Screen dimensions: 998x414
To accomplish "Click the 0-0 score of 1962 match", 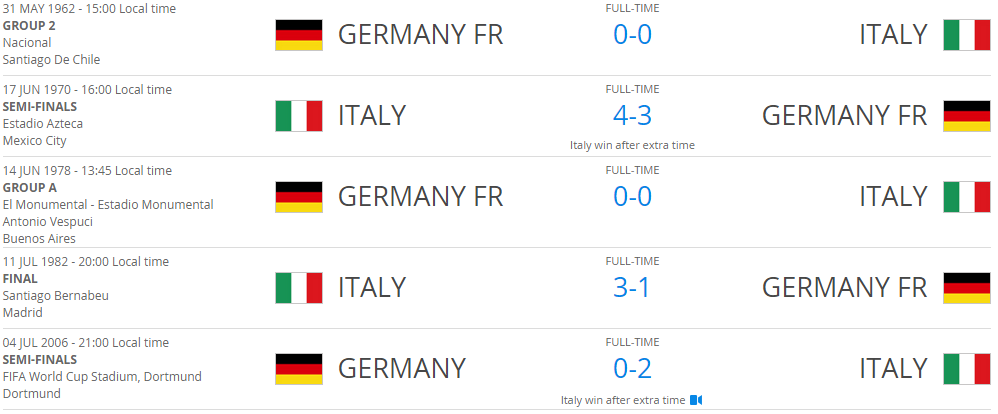I will pos(632,34).
